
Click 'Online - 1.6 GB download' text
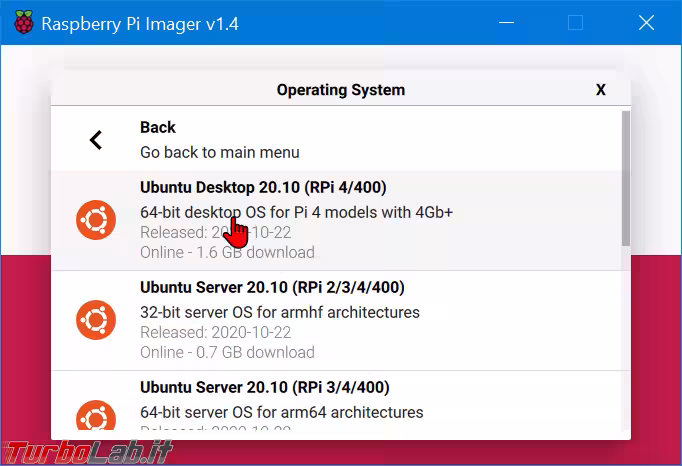point(227,252)
